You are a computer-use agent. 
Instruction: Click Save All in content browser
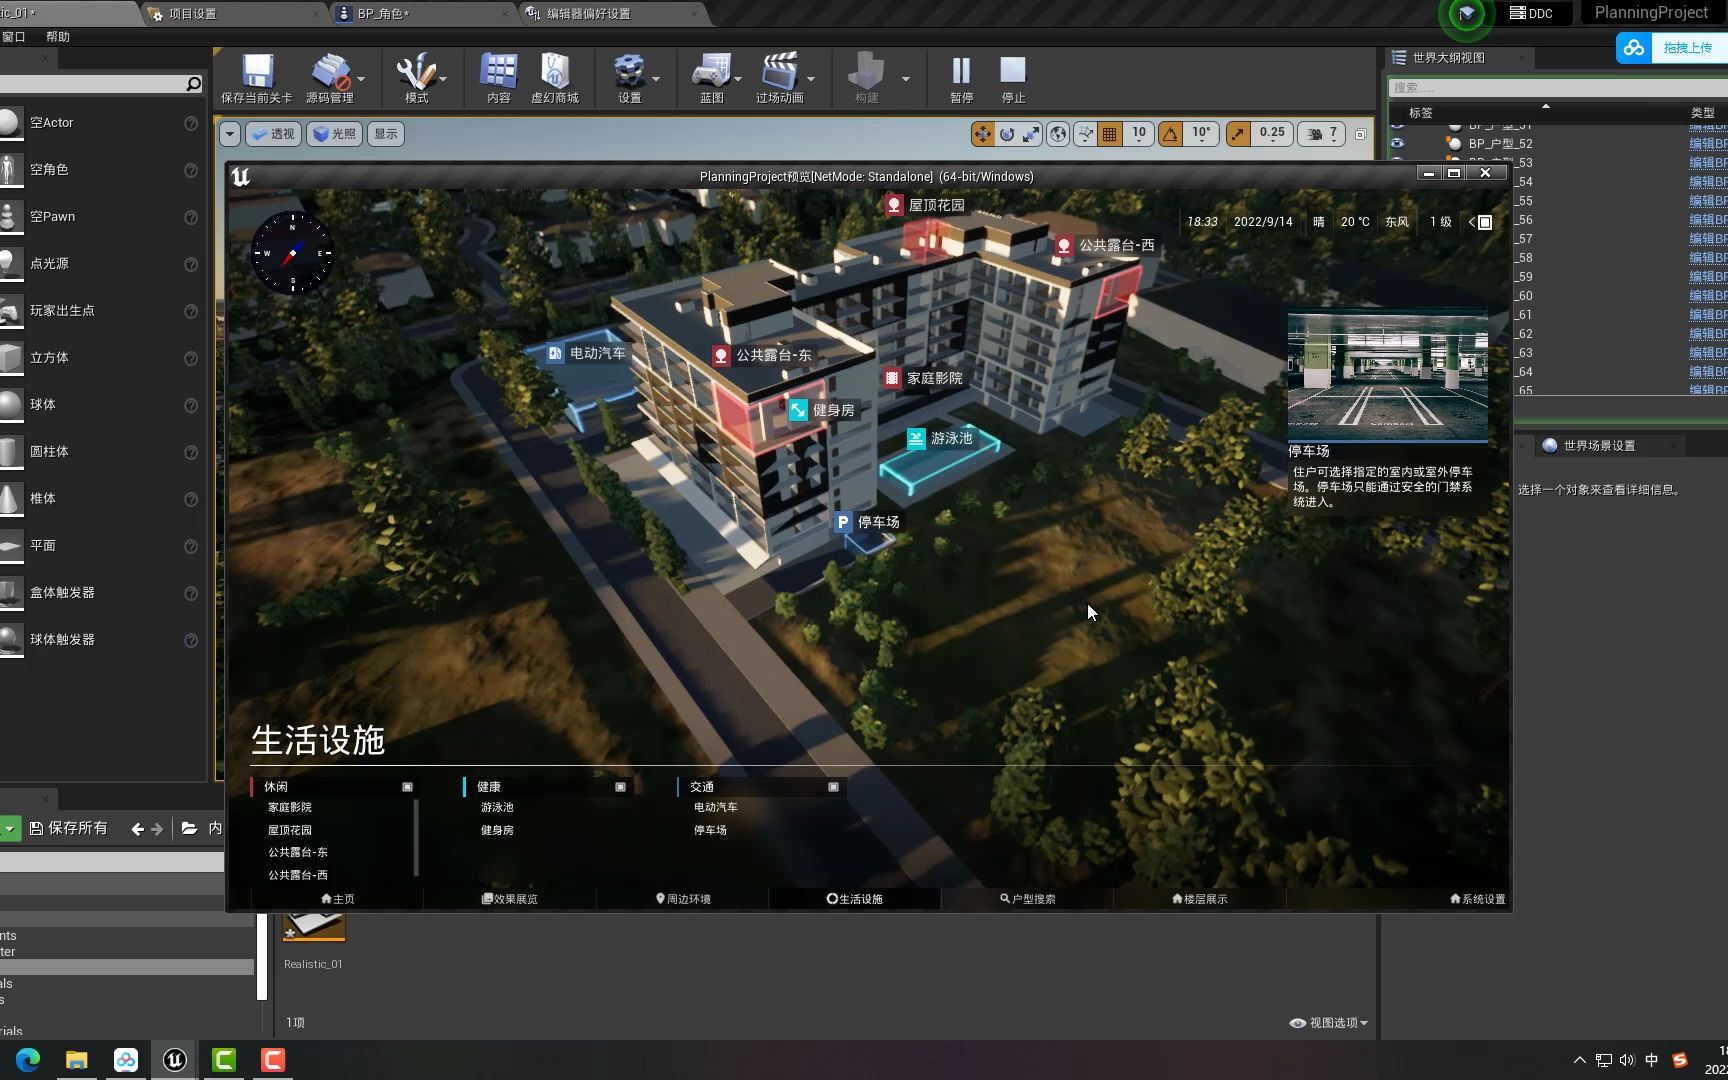coord(68,828)
